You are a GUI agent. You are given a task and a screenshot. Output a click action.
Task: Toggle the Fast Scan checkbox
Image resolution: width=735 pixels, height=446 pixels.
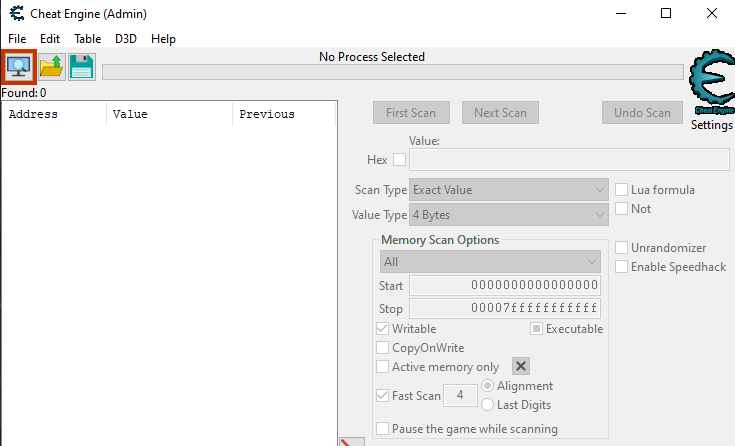[x=382, y=395]
